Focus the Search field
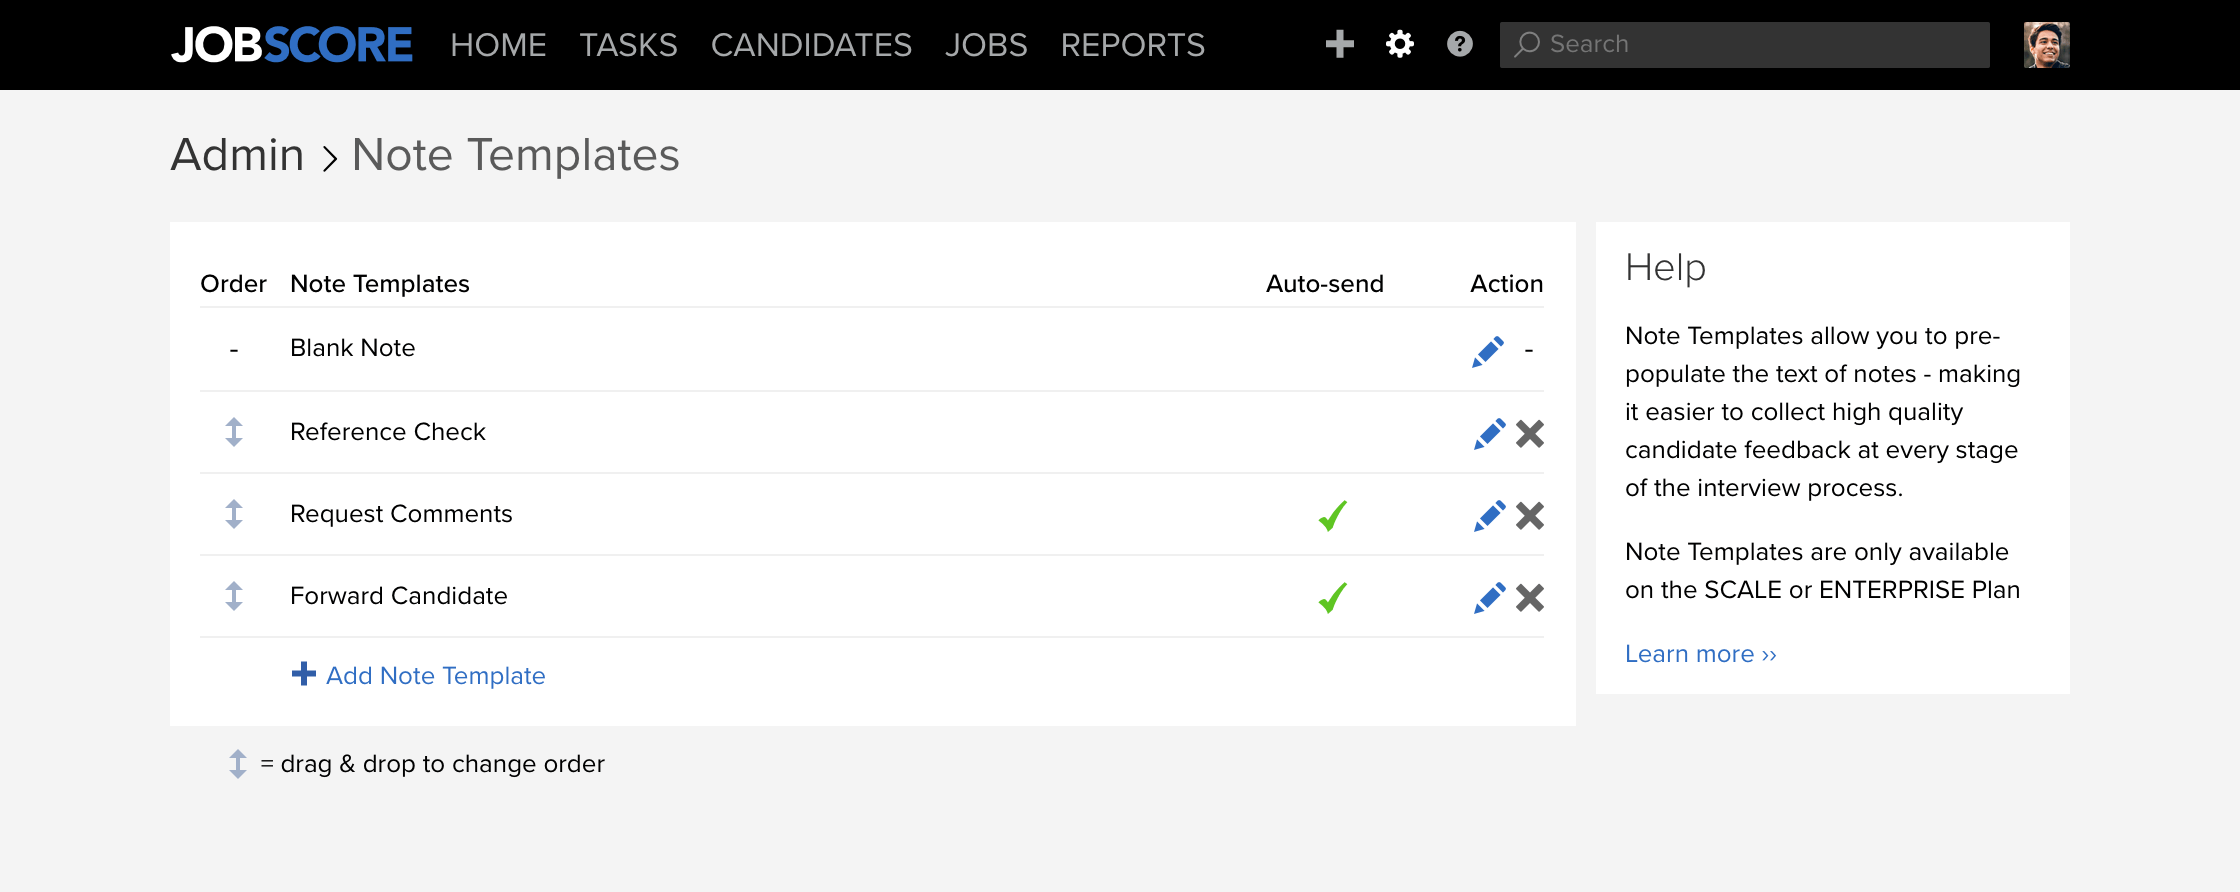The height and width of the screenshot is (892, 2240). pos(1744,45)
